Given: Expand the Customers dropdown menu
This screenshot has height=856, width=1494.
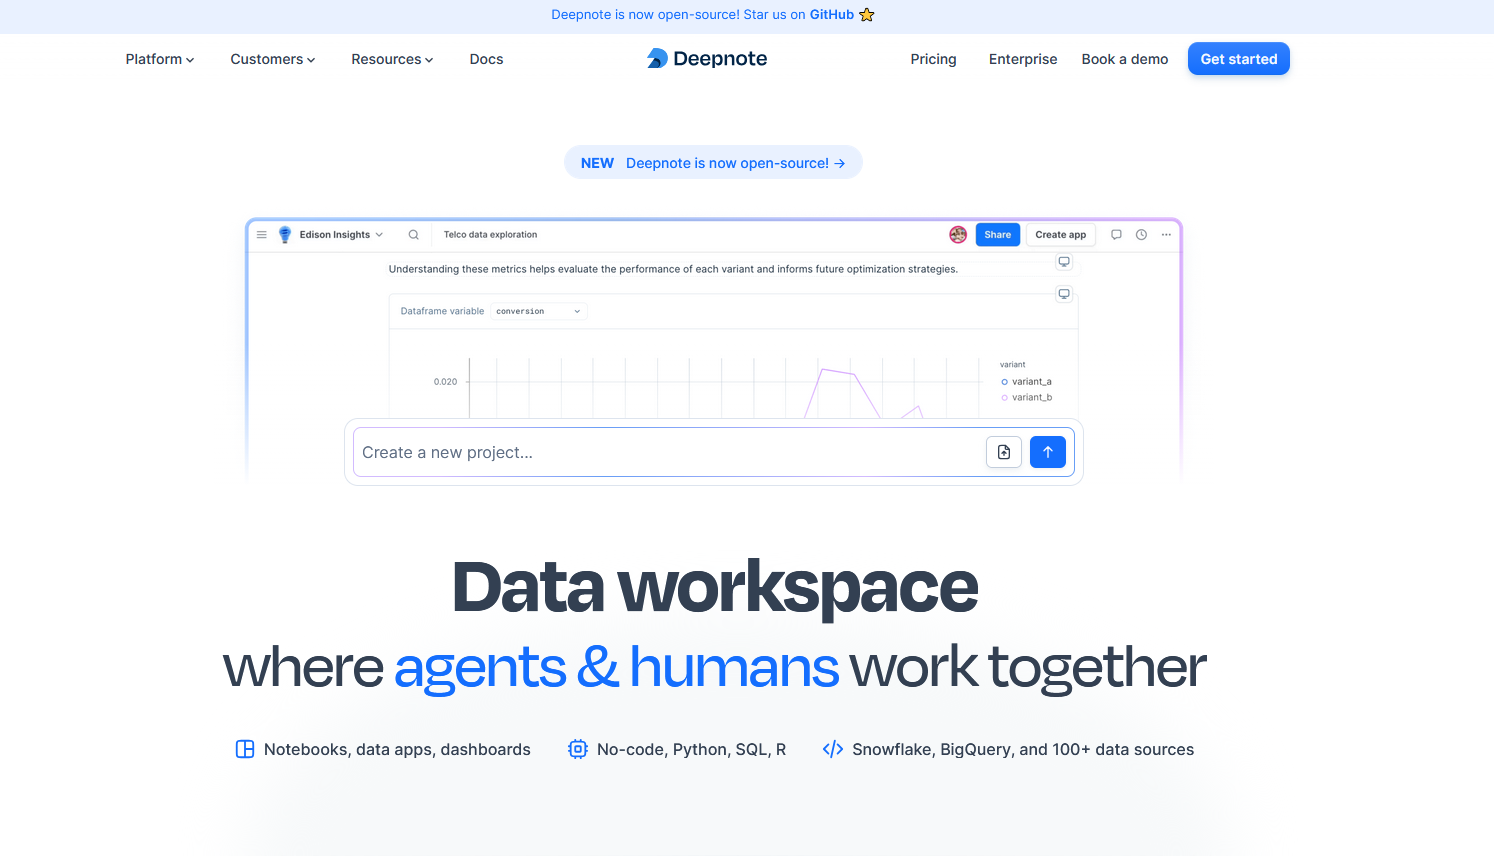Looking at the screenshot, I should [272, 59].
